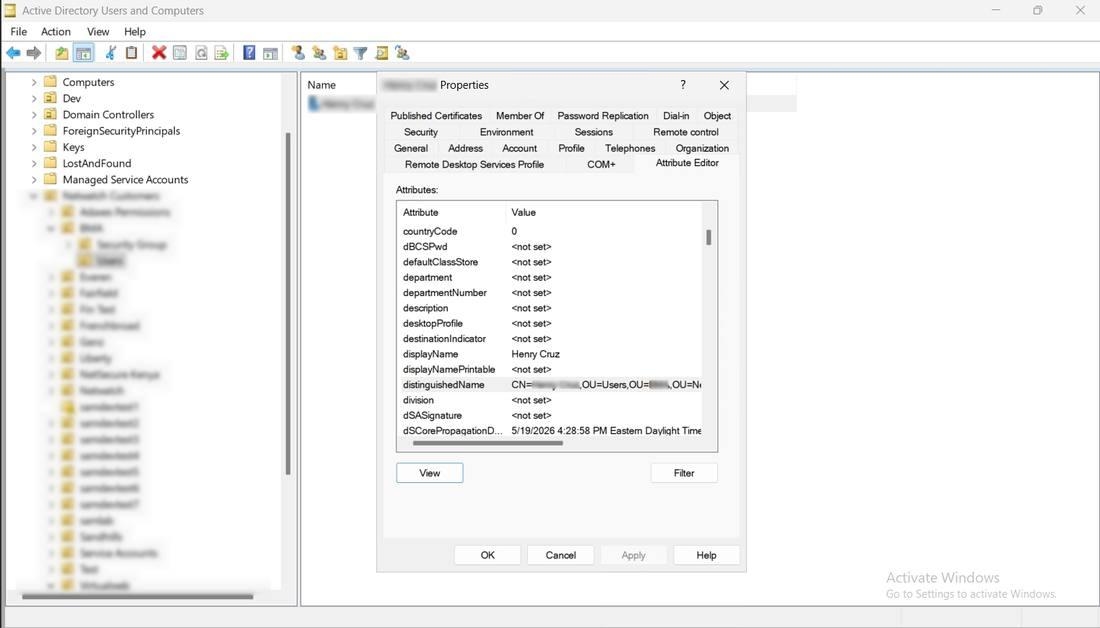Screen dimensions: 1100x628
Task: Toggle the Show/Hide Console Tree icon
Action: point(83,53)
